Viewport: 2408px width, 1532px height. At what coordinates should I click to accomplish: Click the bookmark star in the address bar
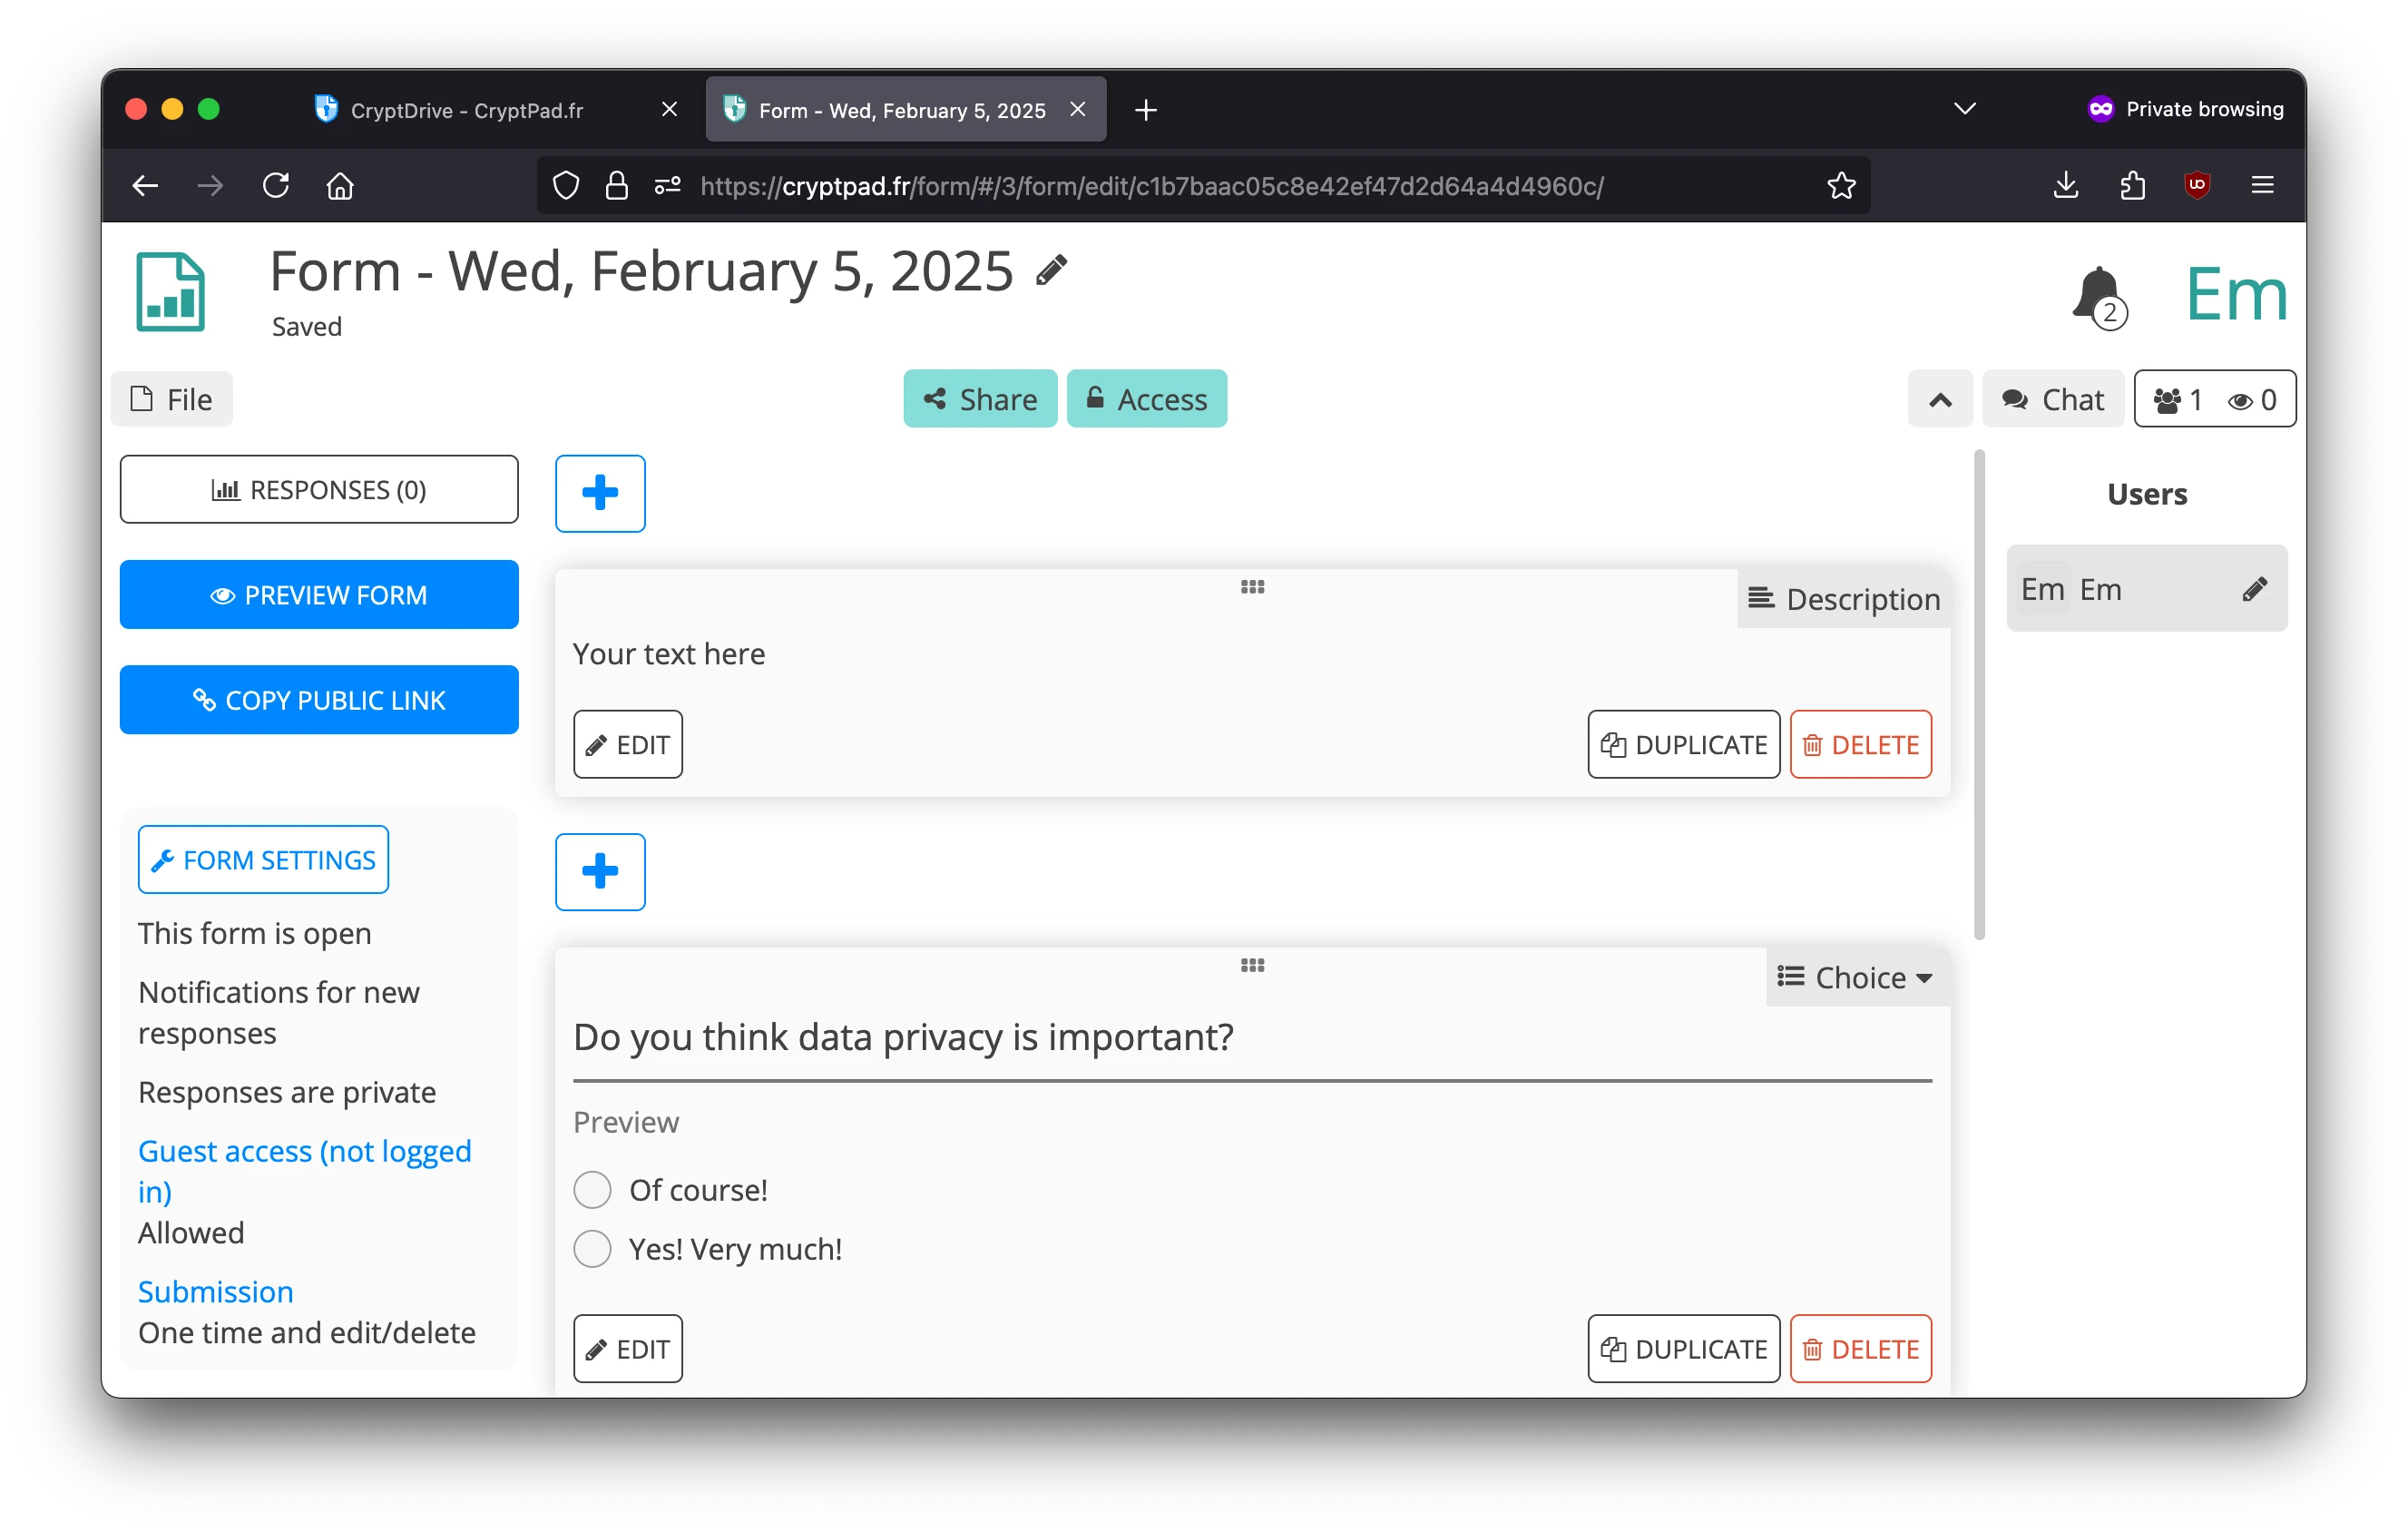[x=1842, y=185]
